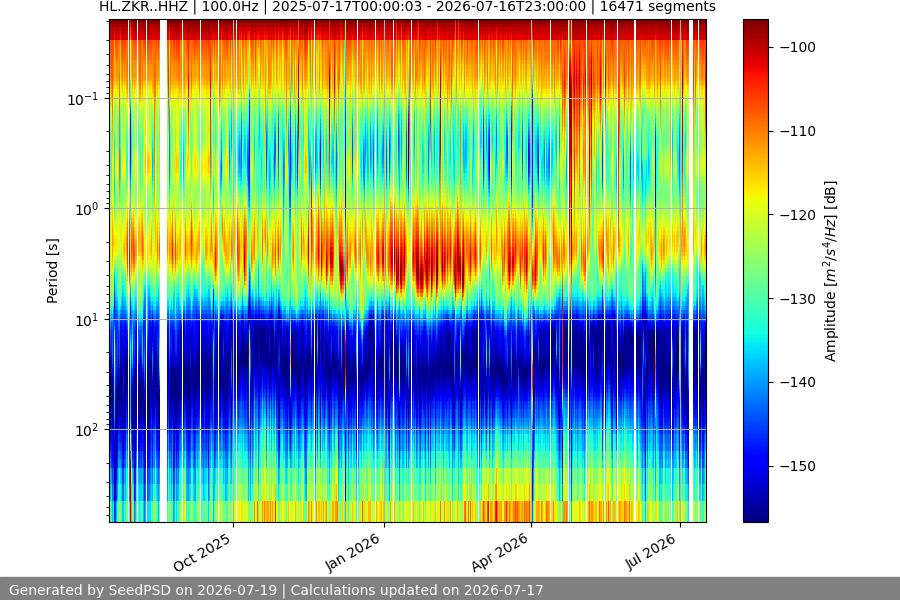Image resolution: width=900 pixels, height=600 pixels.
Task: Click the 'Period [s]' y-axis label
Action: (x=52, y=271)
